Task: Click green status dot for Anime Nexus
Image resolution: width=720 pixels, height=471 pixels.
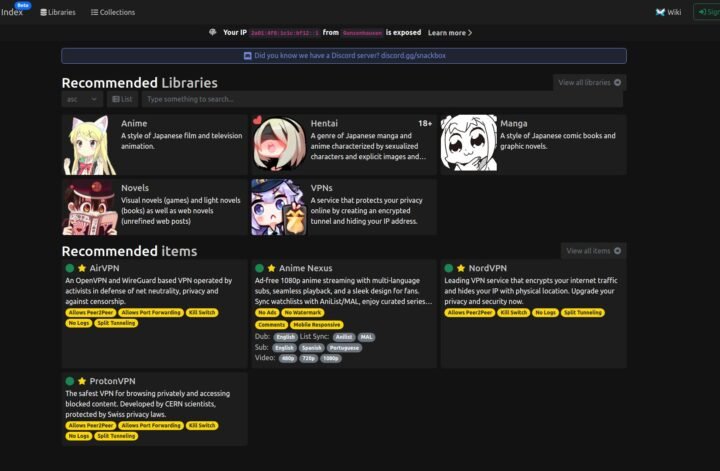Action: [x=259, y=269]
